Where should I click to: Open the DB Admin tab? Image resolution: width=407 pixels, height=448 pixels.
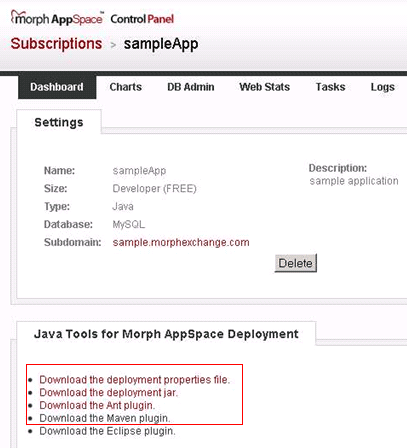tap(191, 87)
